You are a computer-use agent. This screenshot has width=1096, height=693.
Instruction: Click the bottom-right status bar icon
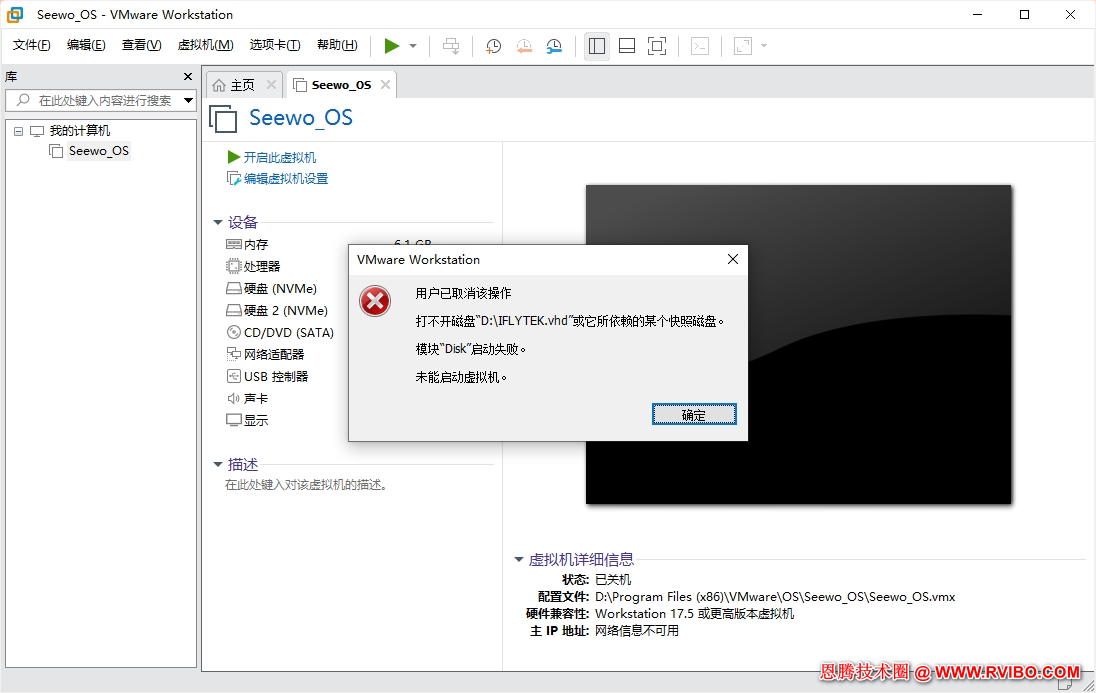[x=1065, y=684]
